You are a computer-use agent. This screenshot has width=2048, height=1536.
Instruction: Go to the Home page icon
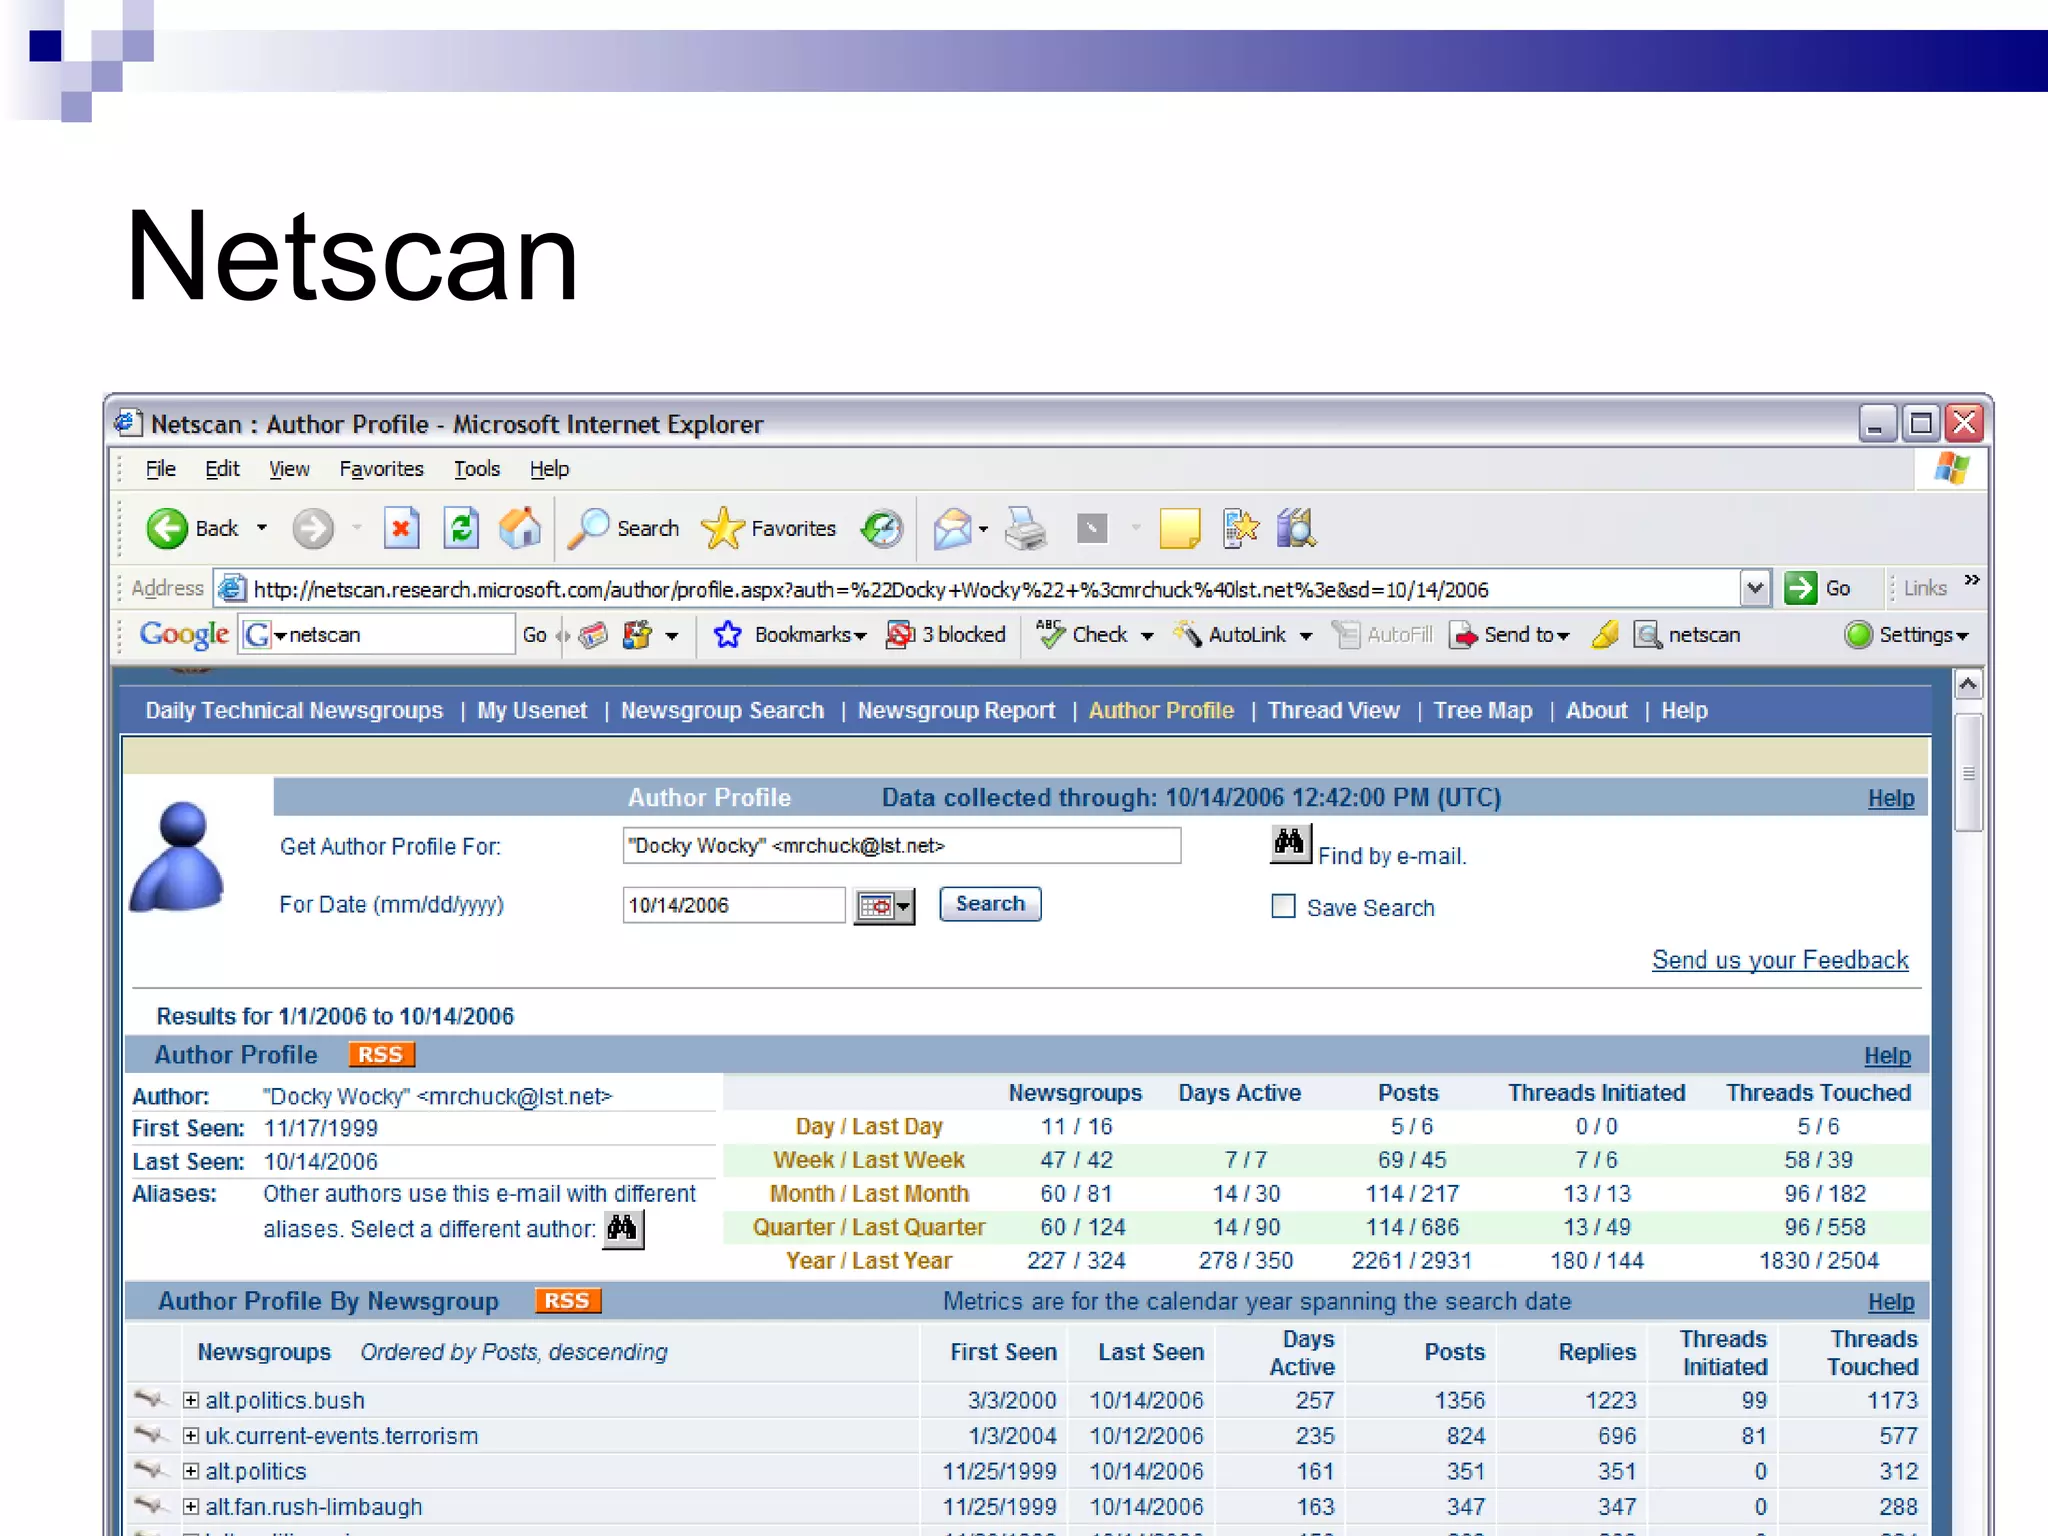tap(520, 528)
